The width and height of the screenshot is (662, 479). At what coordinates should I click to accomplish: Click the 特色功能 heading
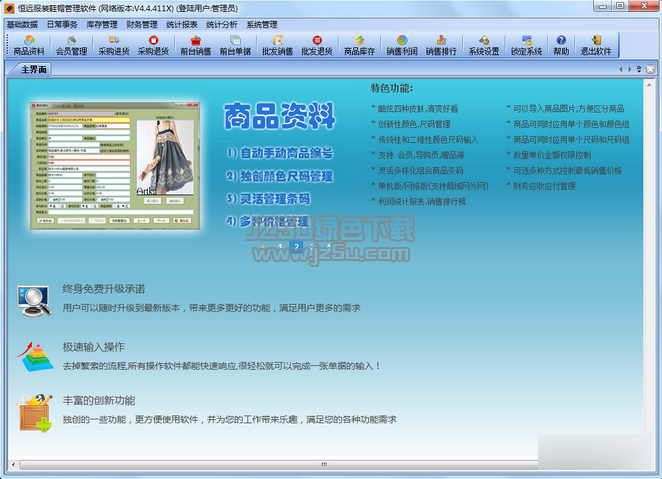(x=391, y=88)
